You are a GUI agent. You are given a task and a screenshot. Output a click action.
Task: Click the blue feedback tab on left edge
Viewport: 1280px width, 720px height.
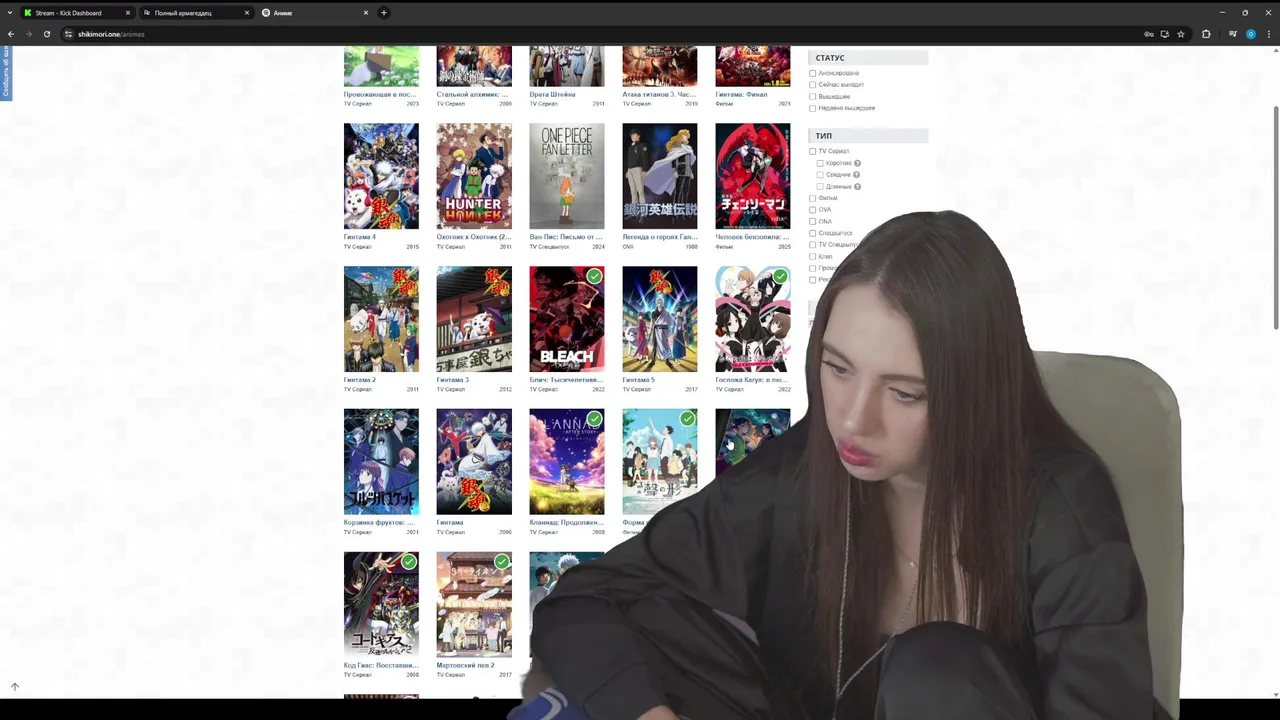pyautogui.click(x=5, y=72)
